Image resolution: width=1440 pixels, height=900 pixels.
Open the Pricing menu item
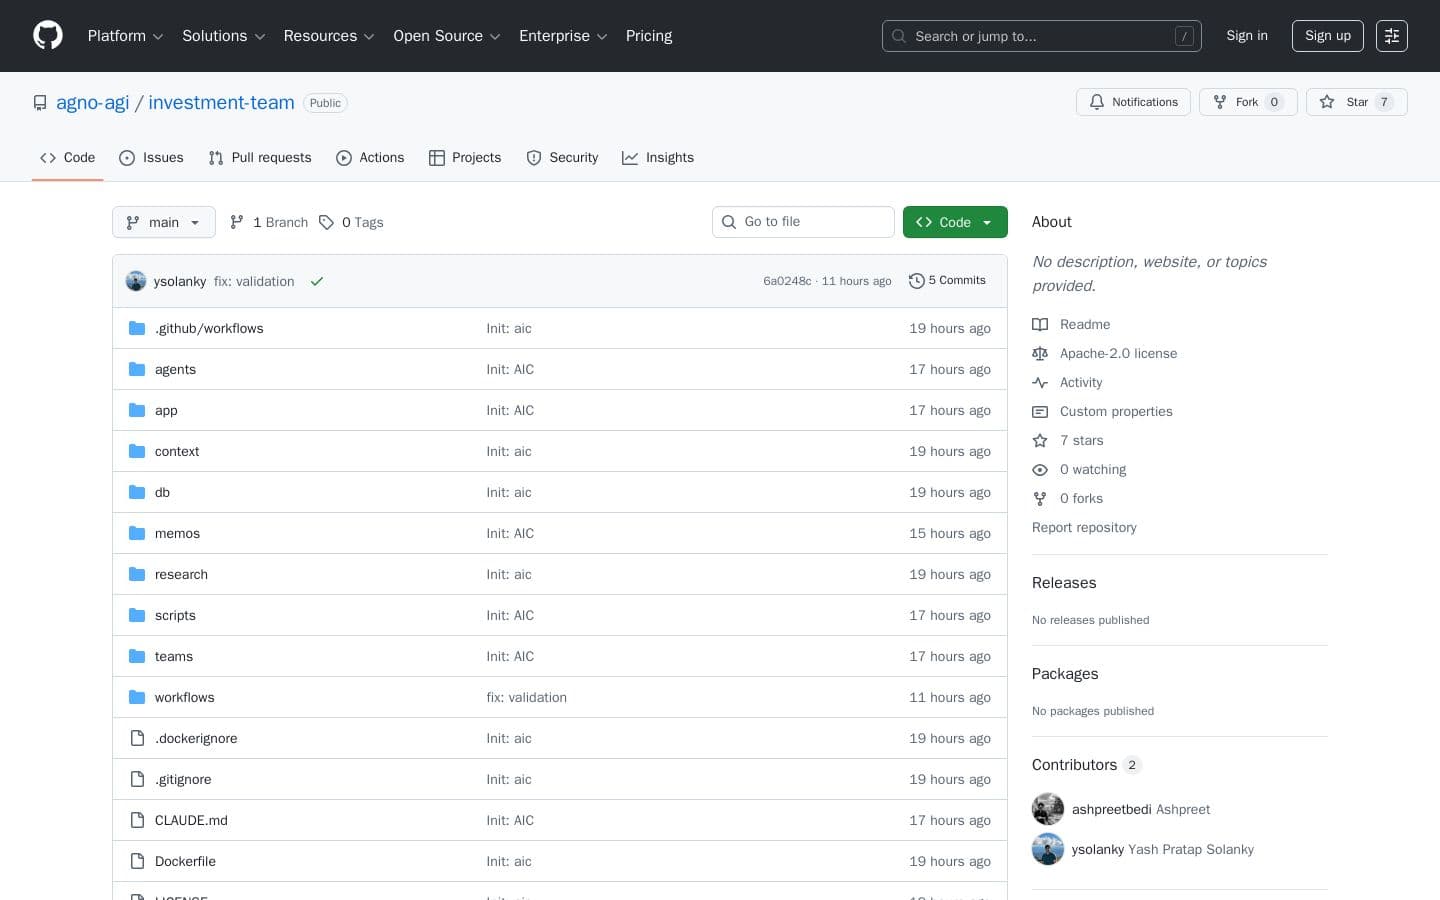pyautogui.click(x=648, y=36)
